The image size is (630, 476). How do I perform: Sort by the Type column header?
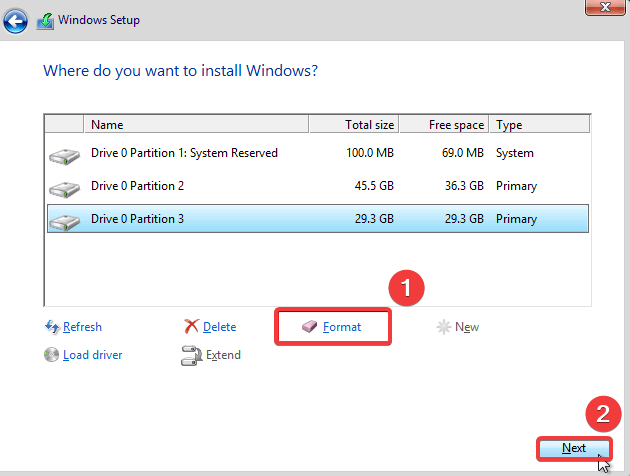(540, 125)
